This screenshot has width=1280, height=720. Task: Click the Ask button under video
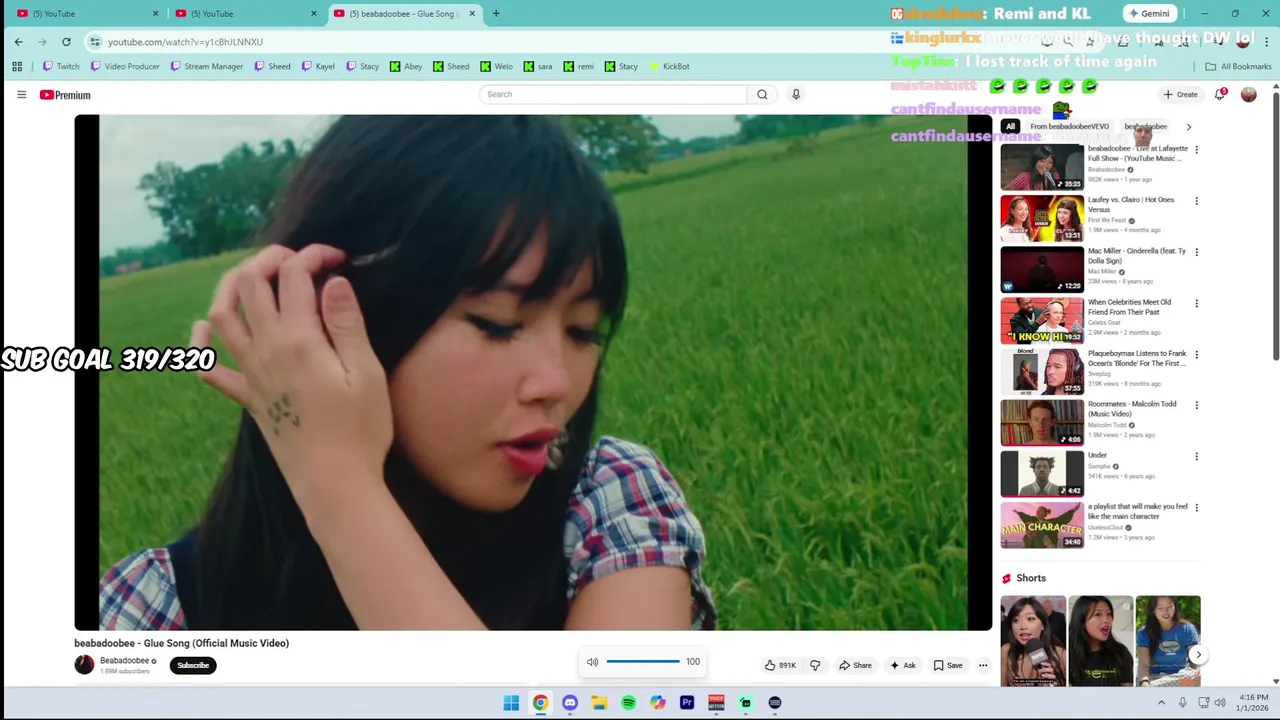click(x=902, y=665)
